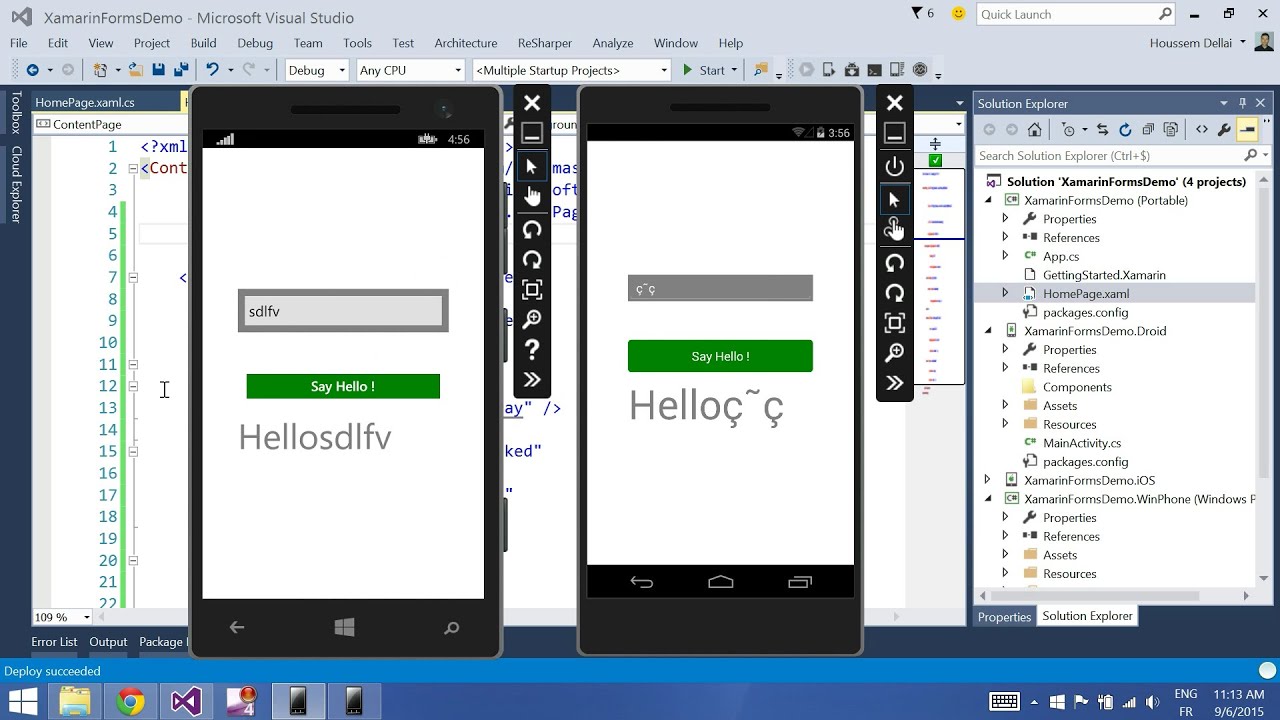Open zoom control on Android emulator toolbar
1280x720 pixels.
pos(895,353)
